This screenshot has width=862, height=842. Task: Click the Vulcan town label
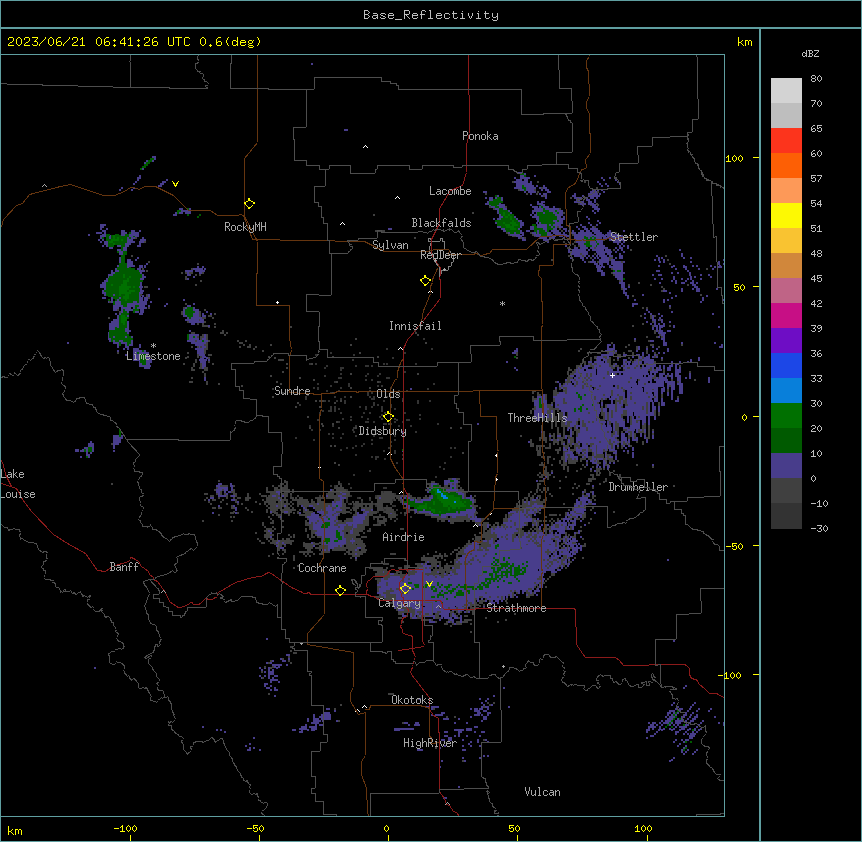click(542, 792)
